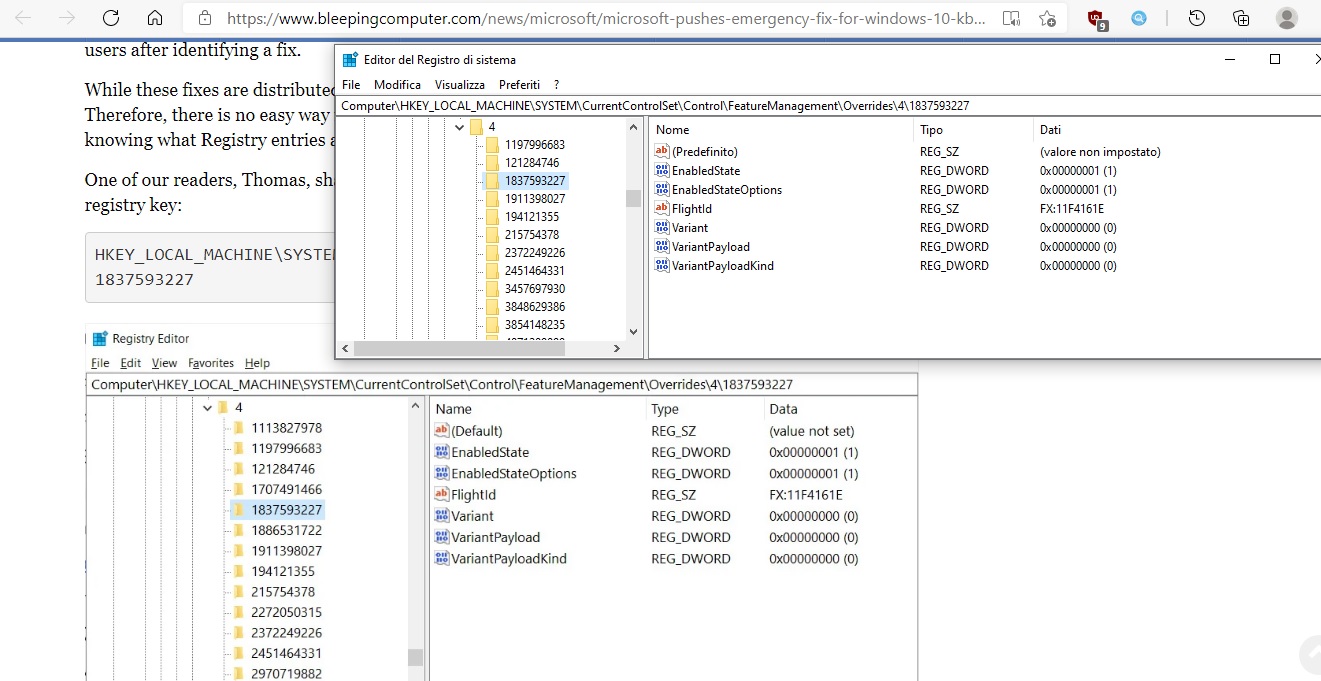Click the folder icon of key 4 in Editor del Registro
Screen dimensions: 1321x681
click(x=476, y=127)
